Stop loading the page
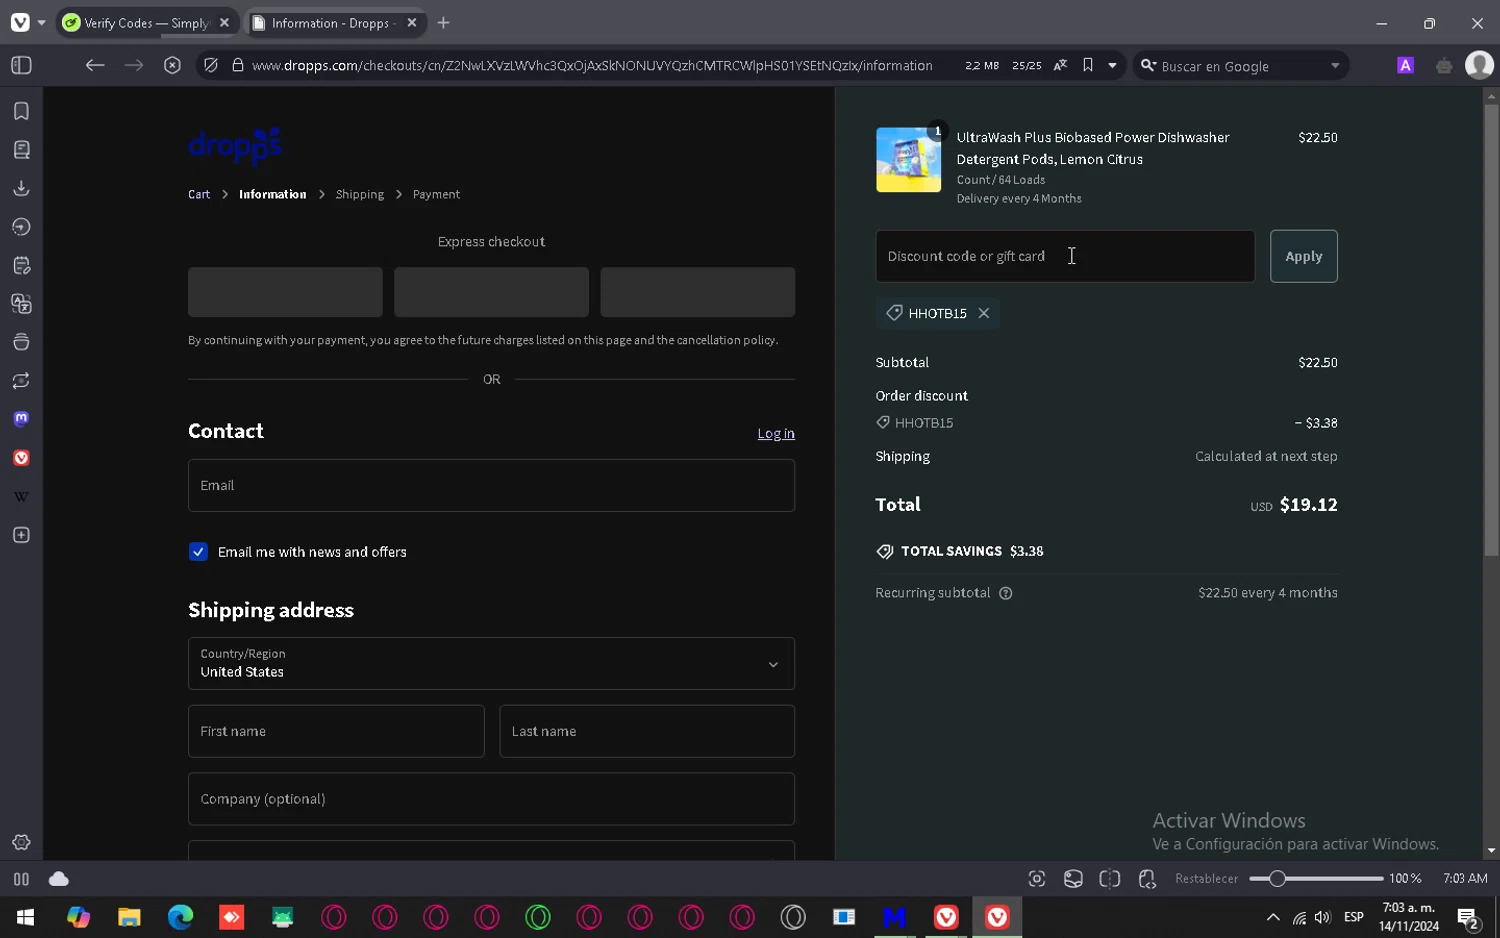This screenshot has height=938, width=1500. coord(172,65)
